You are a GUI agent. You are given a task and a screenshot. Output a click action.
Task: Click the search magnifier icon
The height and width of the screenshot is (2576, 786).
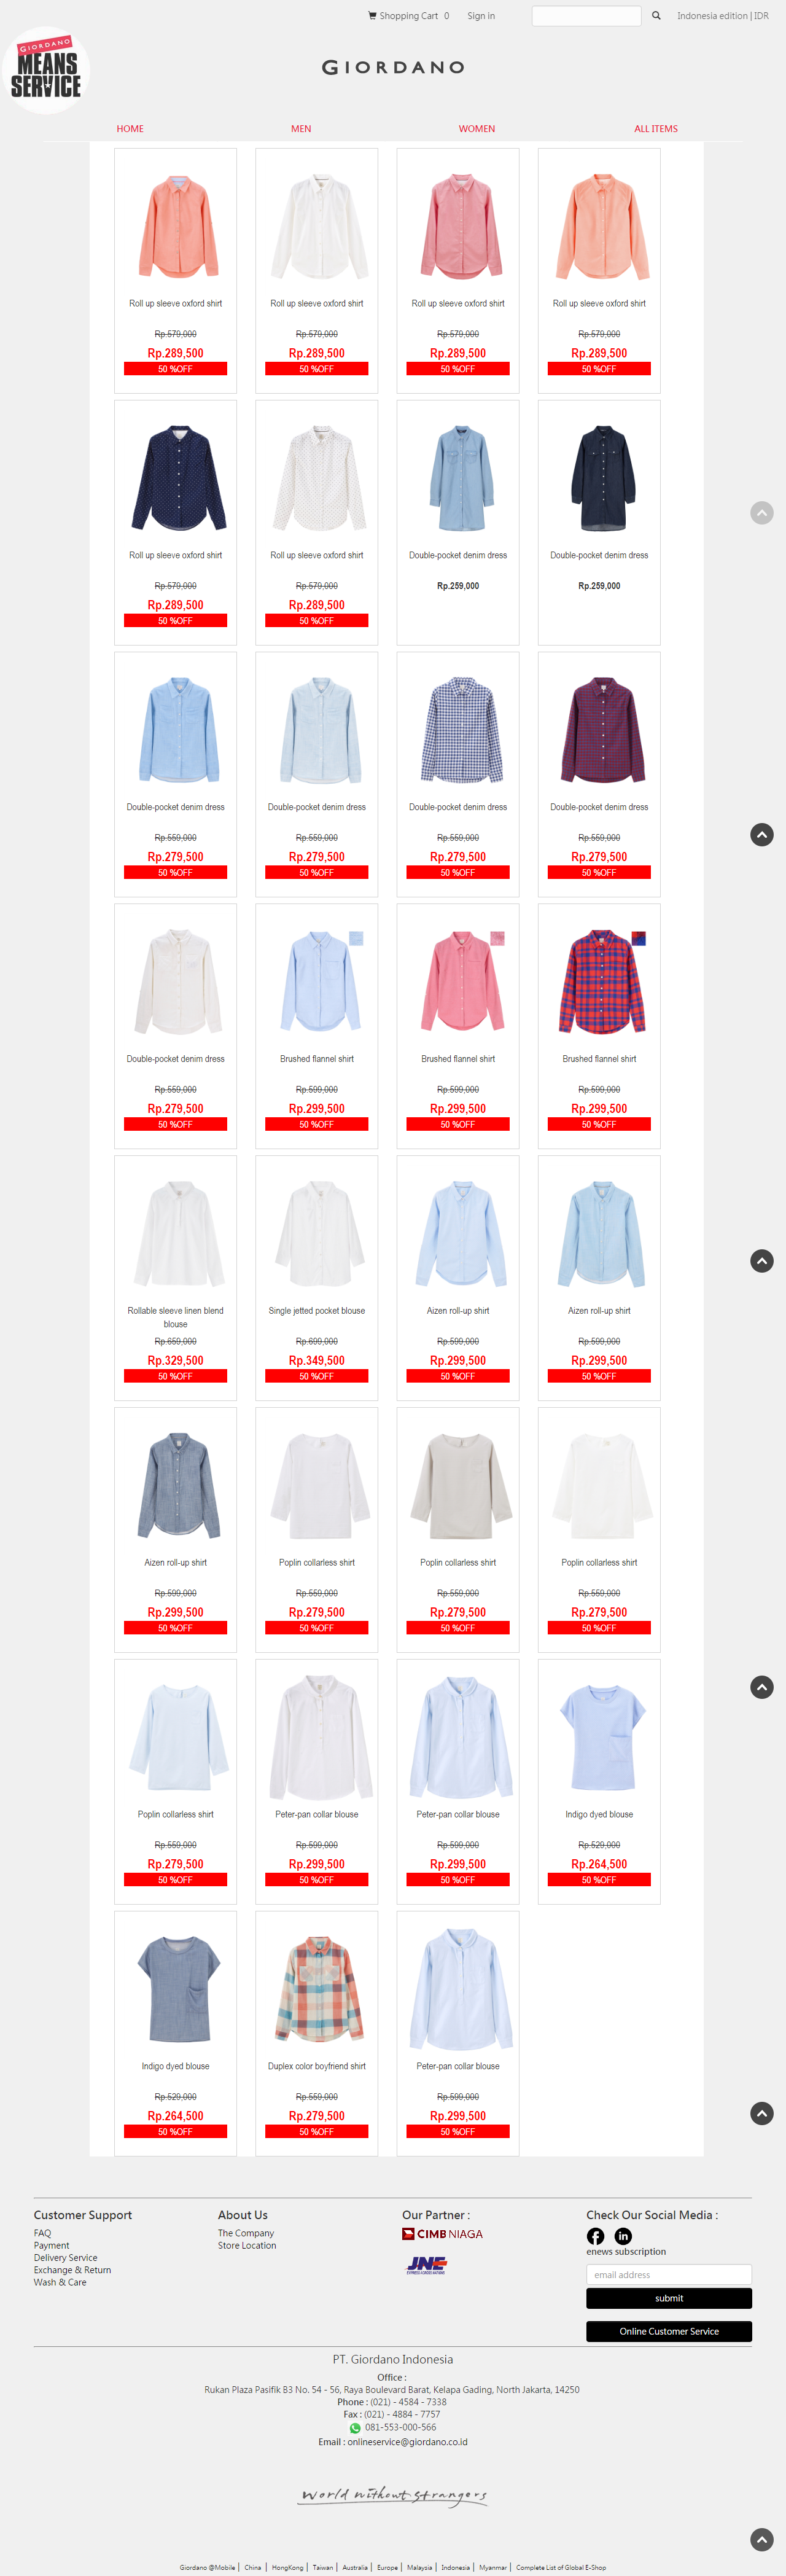(x=656, y=16)
